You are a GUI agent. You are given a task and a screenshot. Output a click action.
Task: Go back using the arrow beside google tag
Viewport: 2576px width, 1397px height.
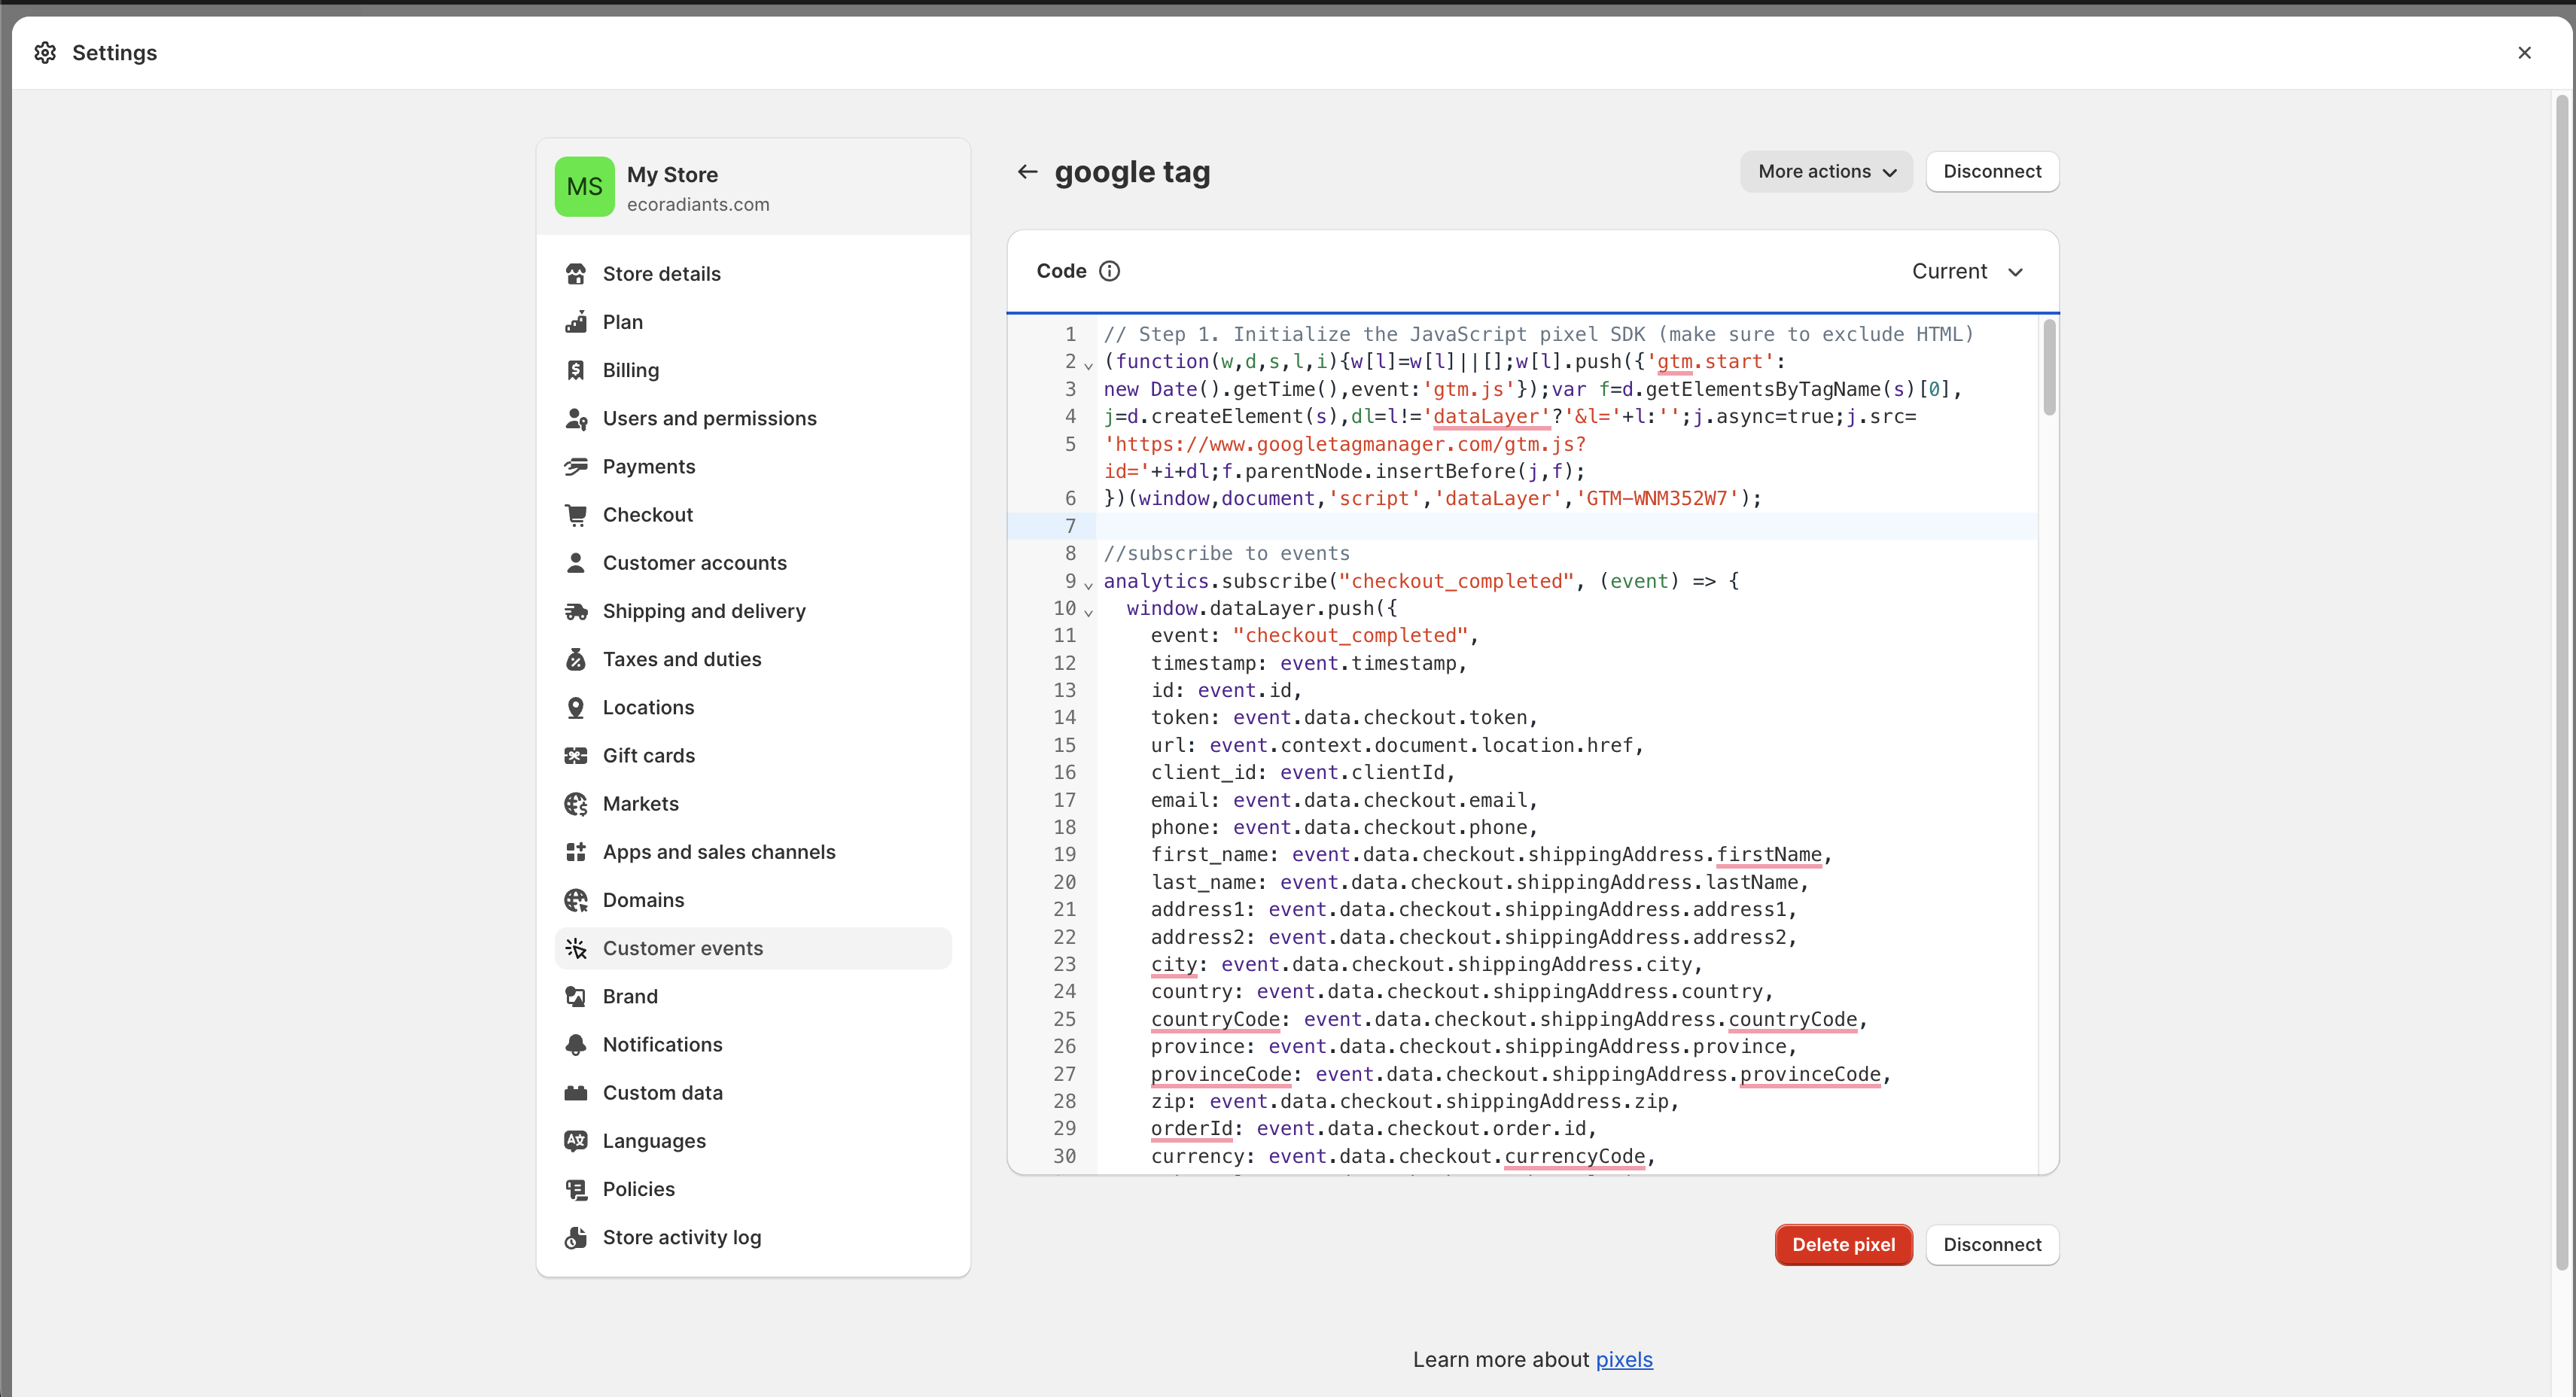(x=1027, y=172)
